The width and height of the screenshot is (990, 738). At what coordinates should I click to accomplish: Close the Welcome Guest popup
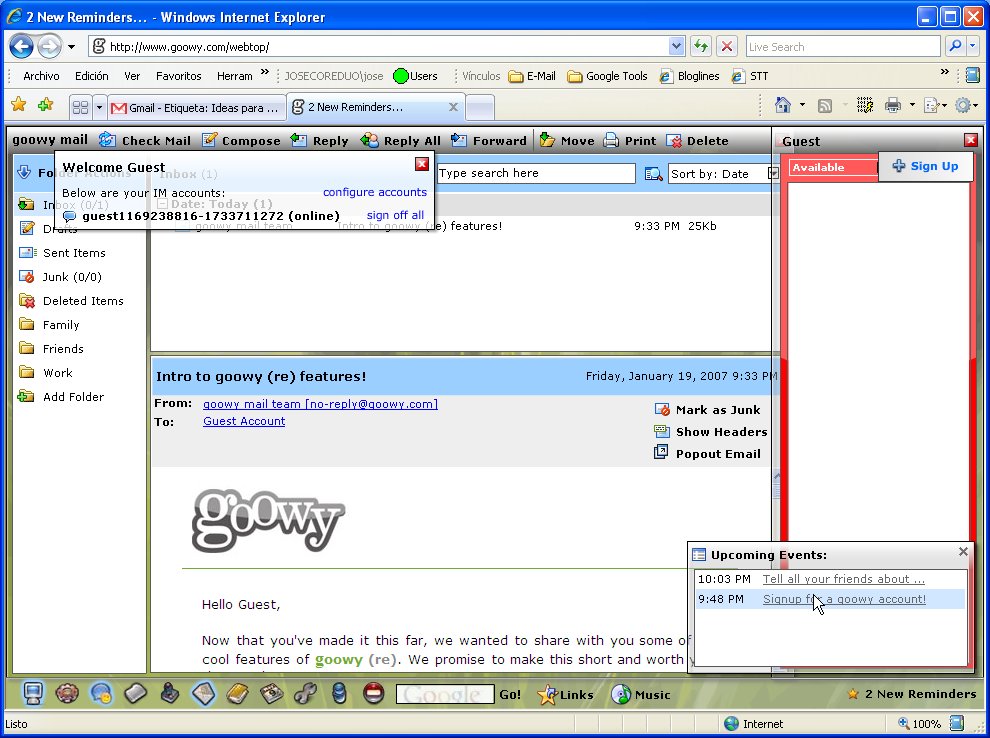coord(422,164)
